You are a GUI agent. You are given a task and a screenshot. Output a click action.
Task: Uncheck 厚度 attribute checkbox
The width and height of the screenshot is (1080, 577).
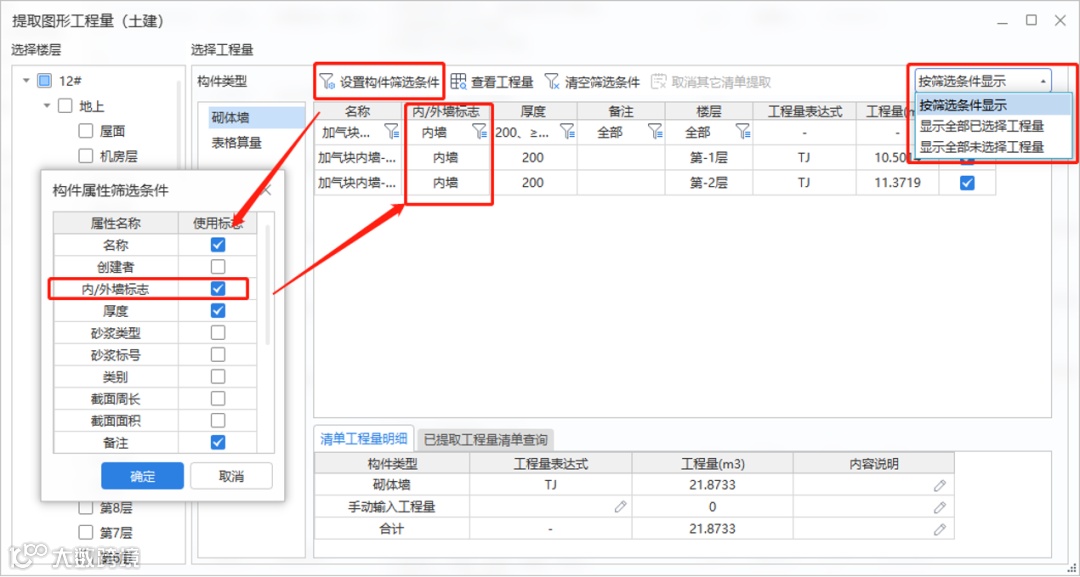click(218, 311)
